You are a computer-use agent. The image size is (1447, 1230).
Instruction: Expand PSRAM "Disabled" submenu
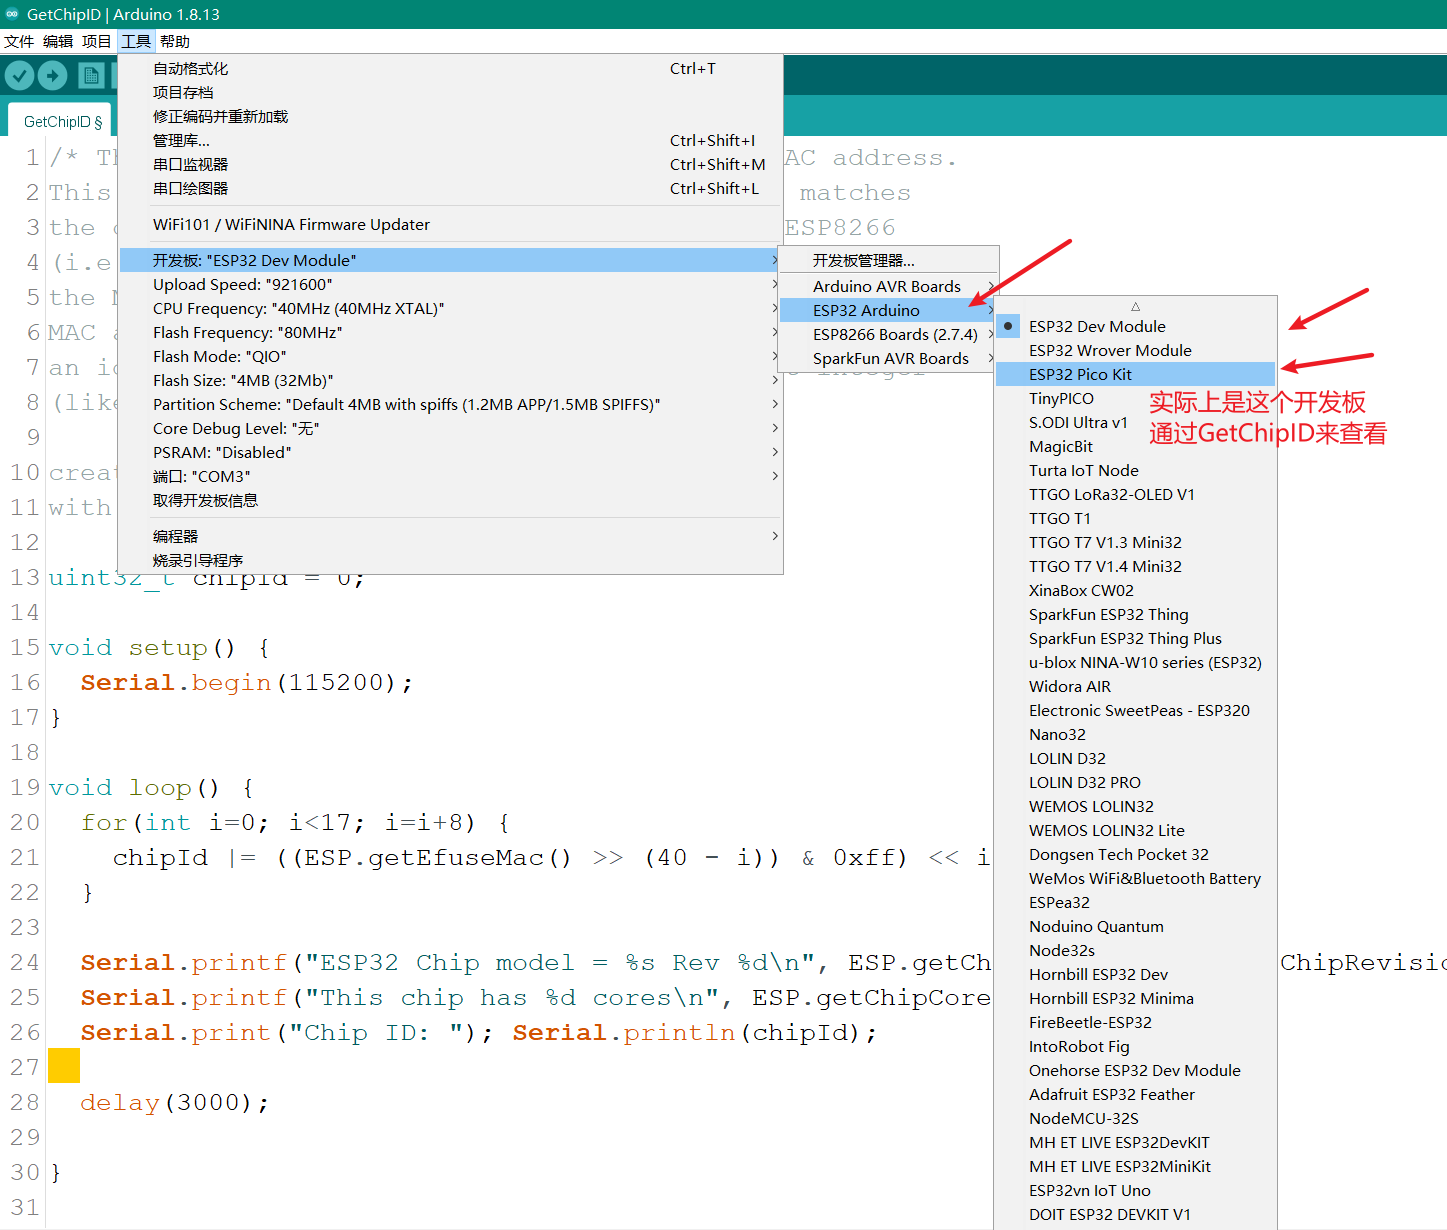450,452
